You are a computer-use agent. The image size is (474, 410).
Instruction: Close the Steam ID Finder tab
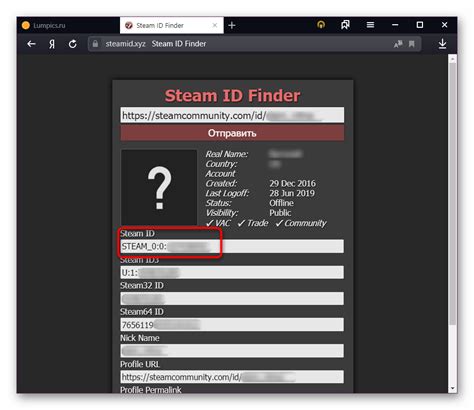(x=215, y=25)
